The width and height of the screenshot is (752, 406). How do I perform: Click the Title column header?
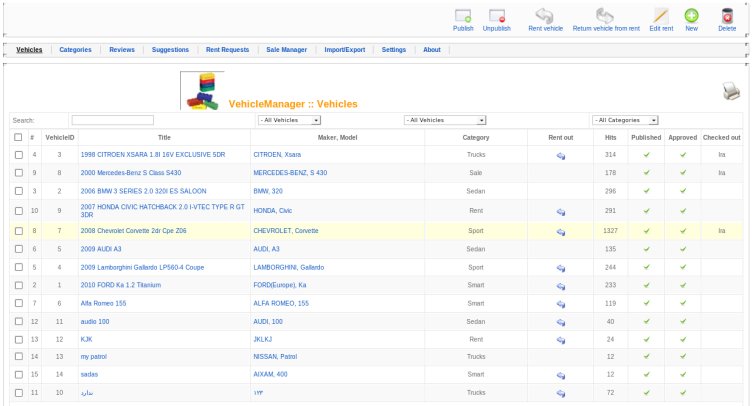[164, 137]
